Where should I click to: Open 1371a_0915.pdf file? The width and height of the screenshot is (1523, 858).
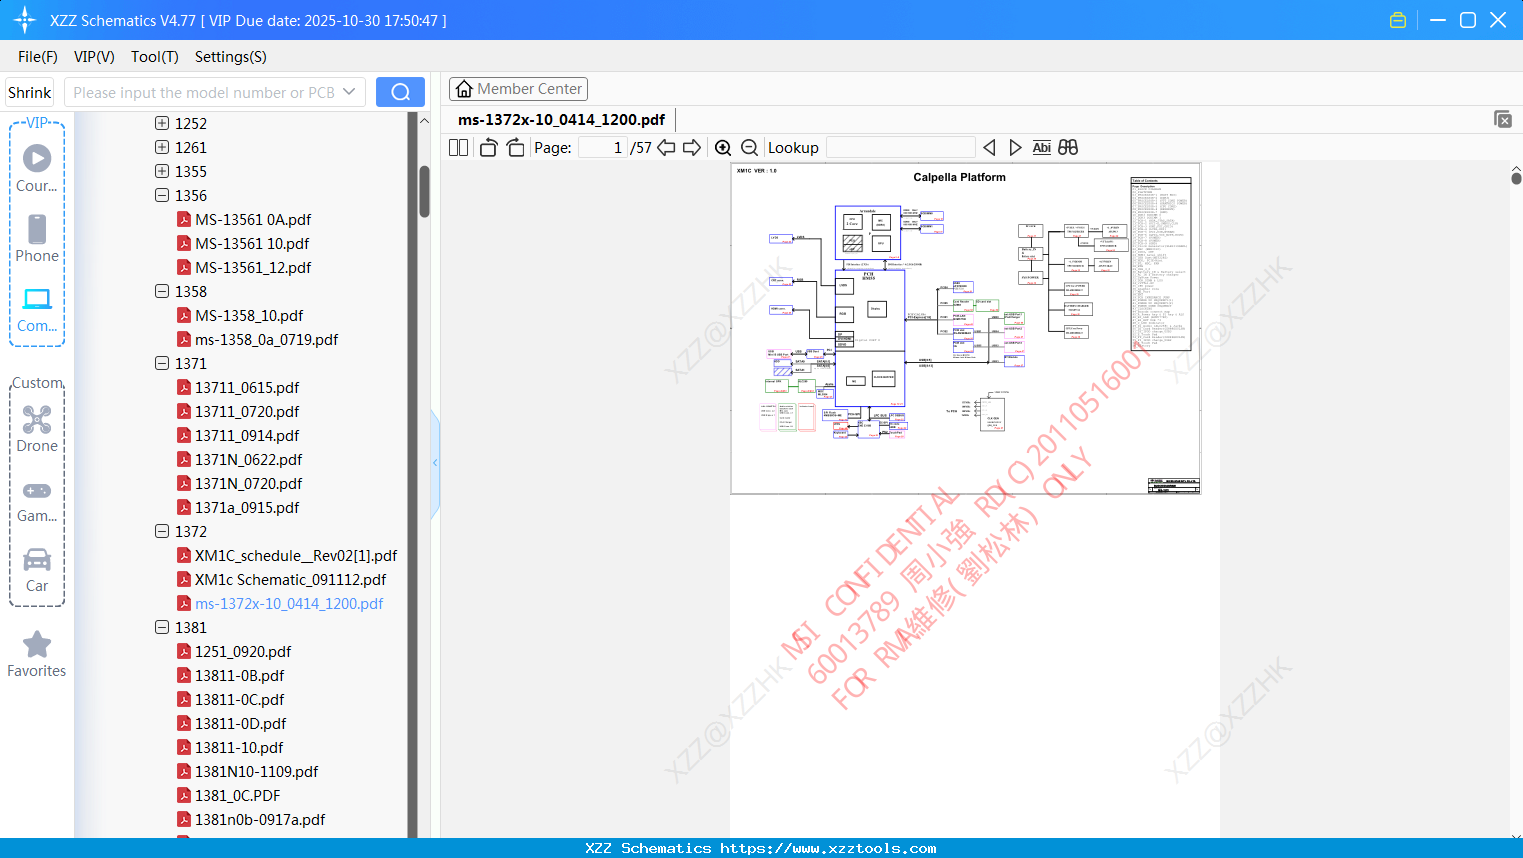point(247,507)
